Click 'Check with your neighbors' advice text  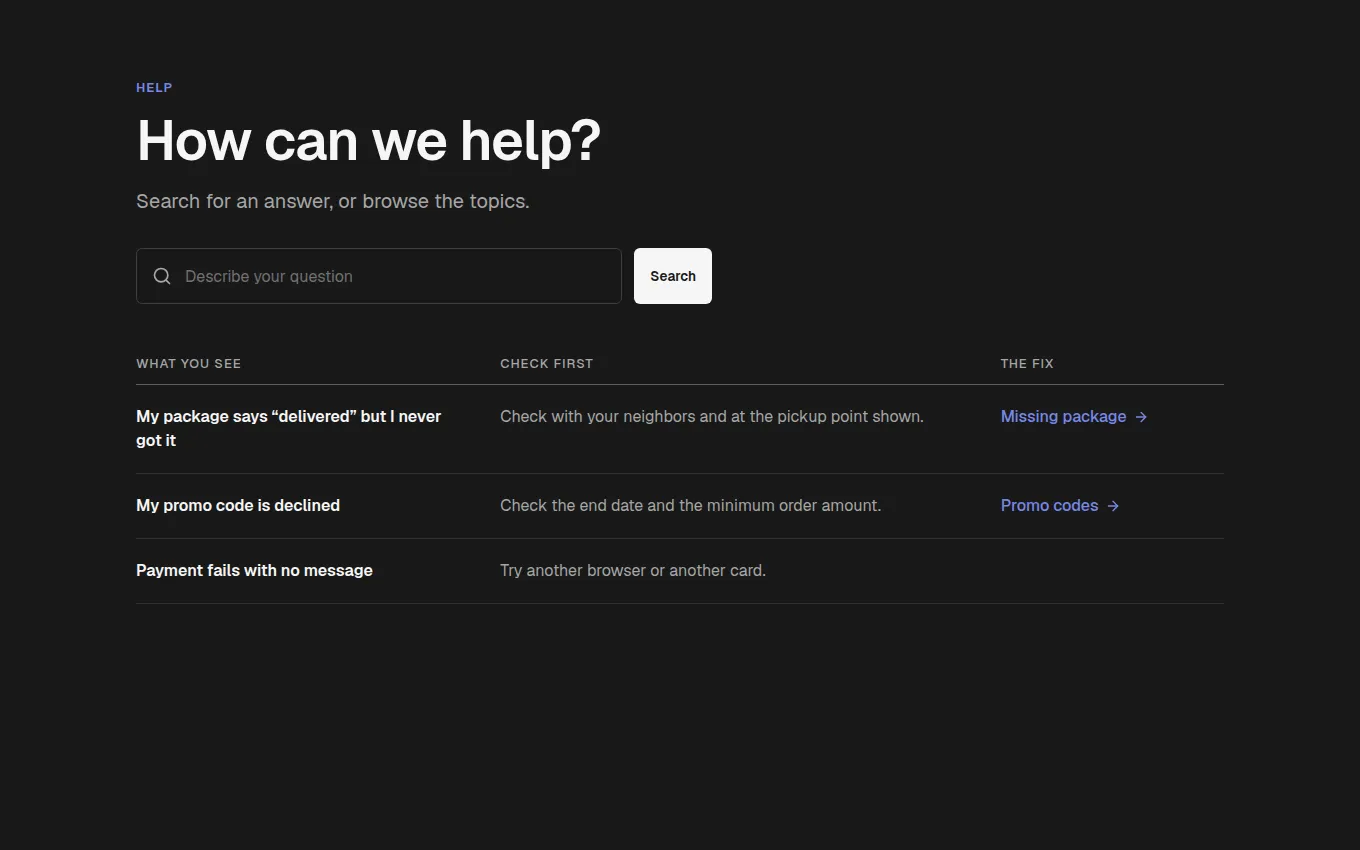point(712,416)
